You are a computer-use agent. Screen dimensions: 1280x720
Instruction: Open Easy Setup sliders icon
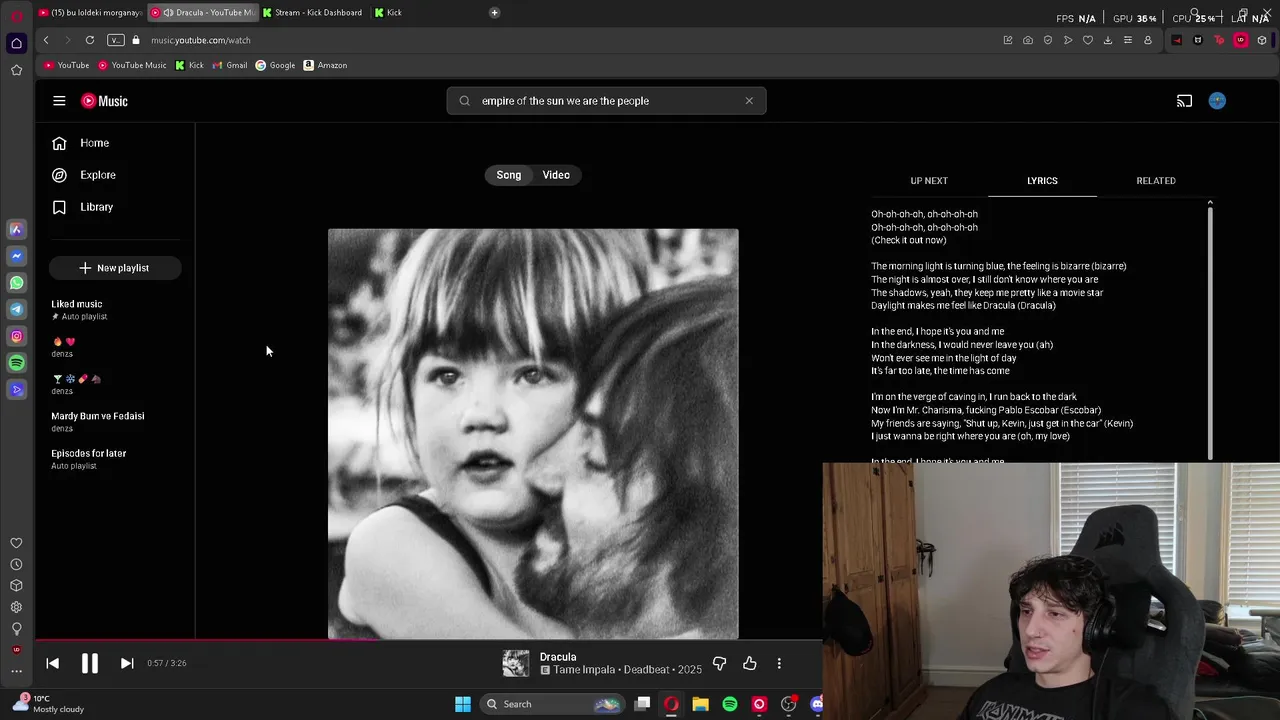pos(1128,40)
